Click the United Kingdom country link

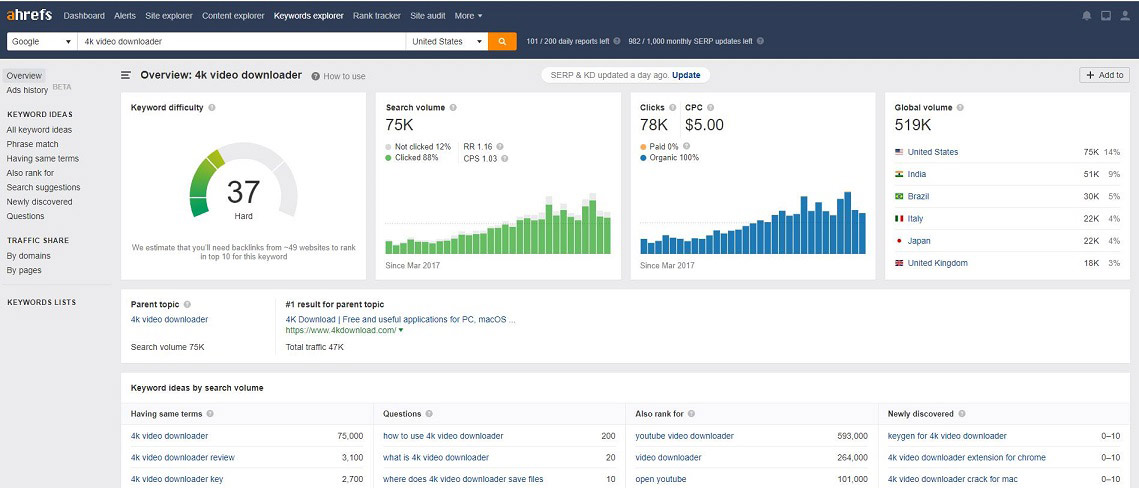coord(938,263)
